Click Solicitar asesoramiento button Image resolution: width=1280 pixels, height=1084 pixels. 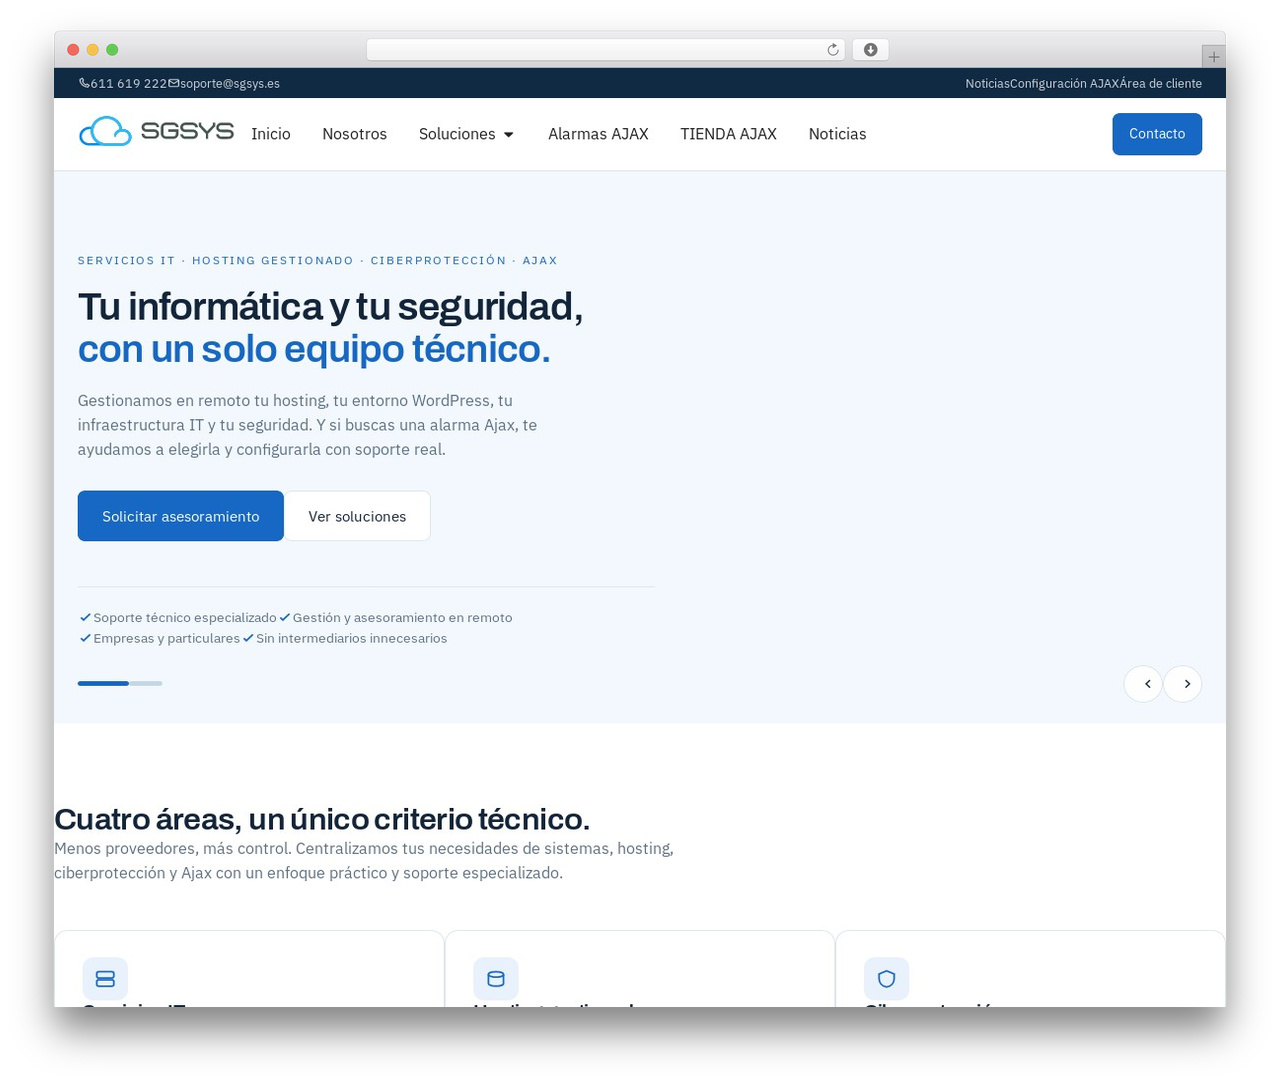pyautogui.click(x=181, y=516)
